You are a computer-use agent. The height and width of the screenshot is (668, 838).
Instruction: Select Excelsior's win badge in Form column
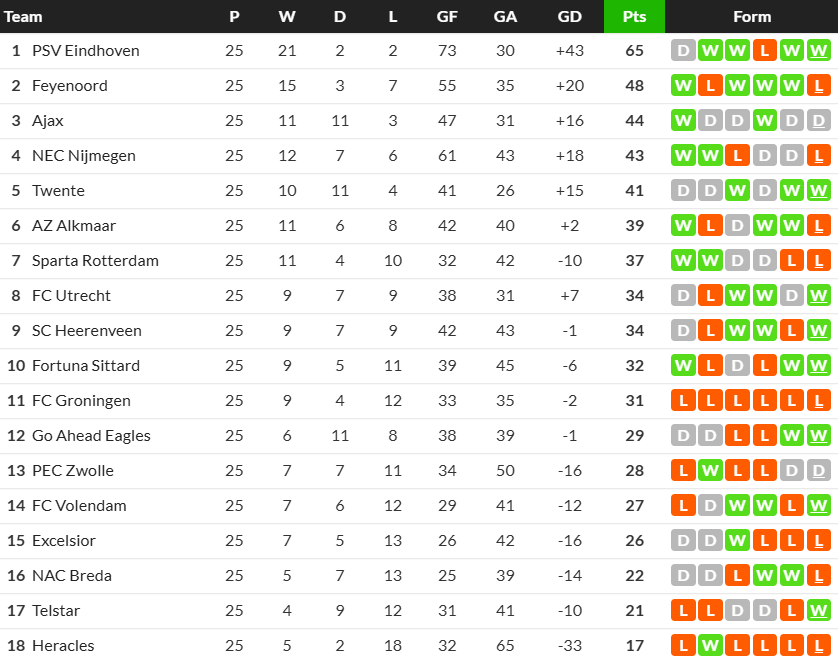point(737,541)
